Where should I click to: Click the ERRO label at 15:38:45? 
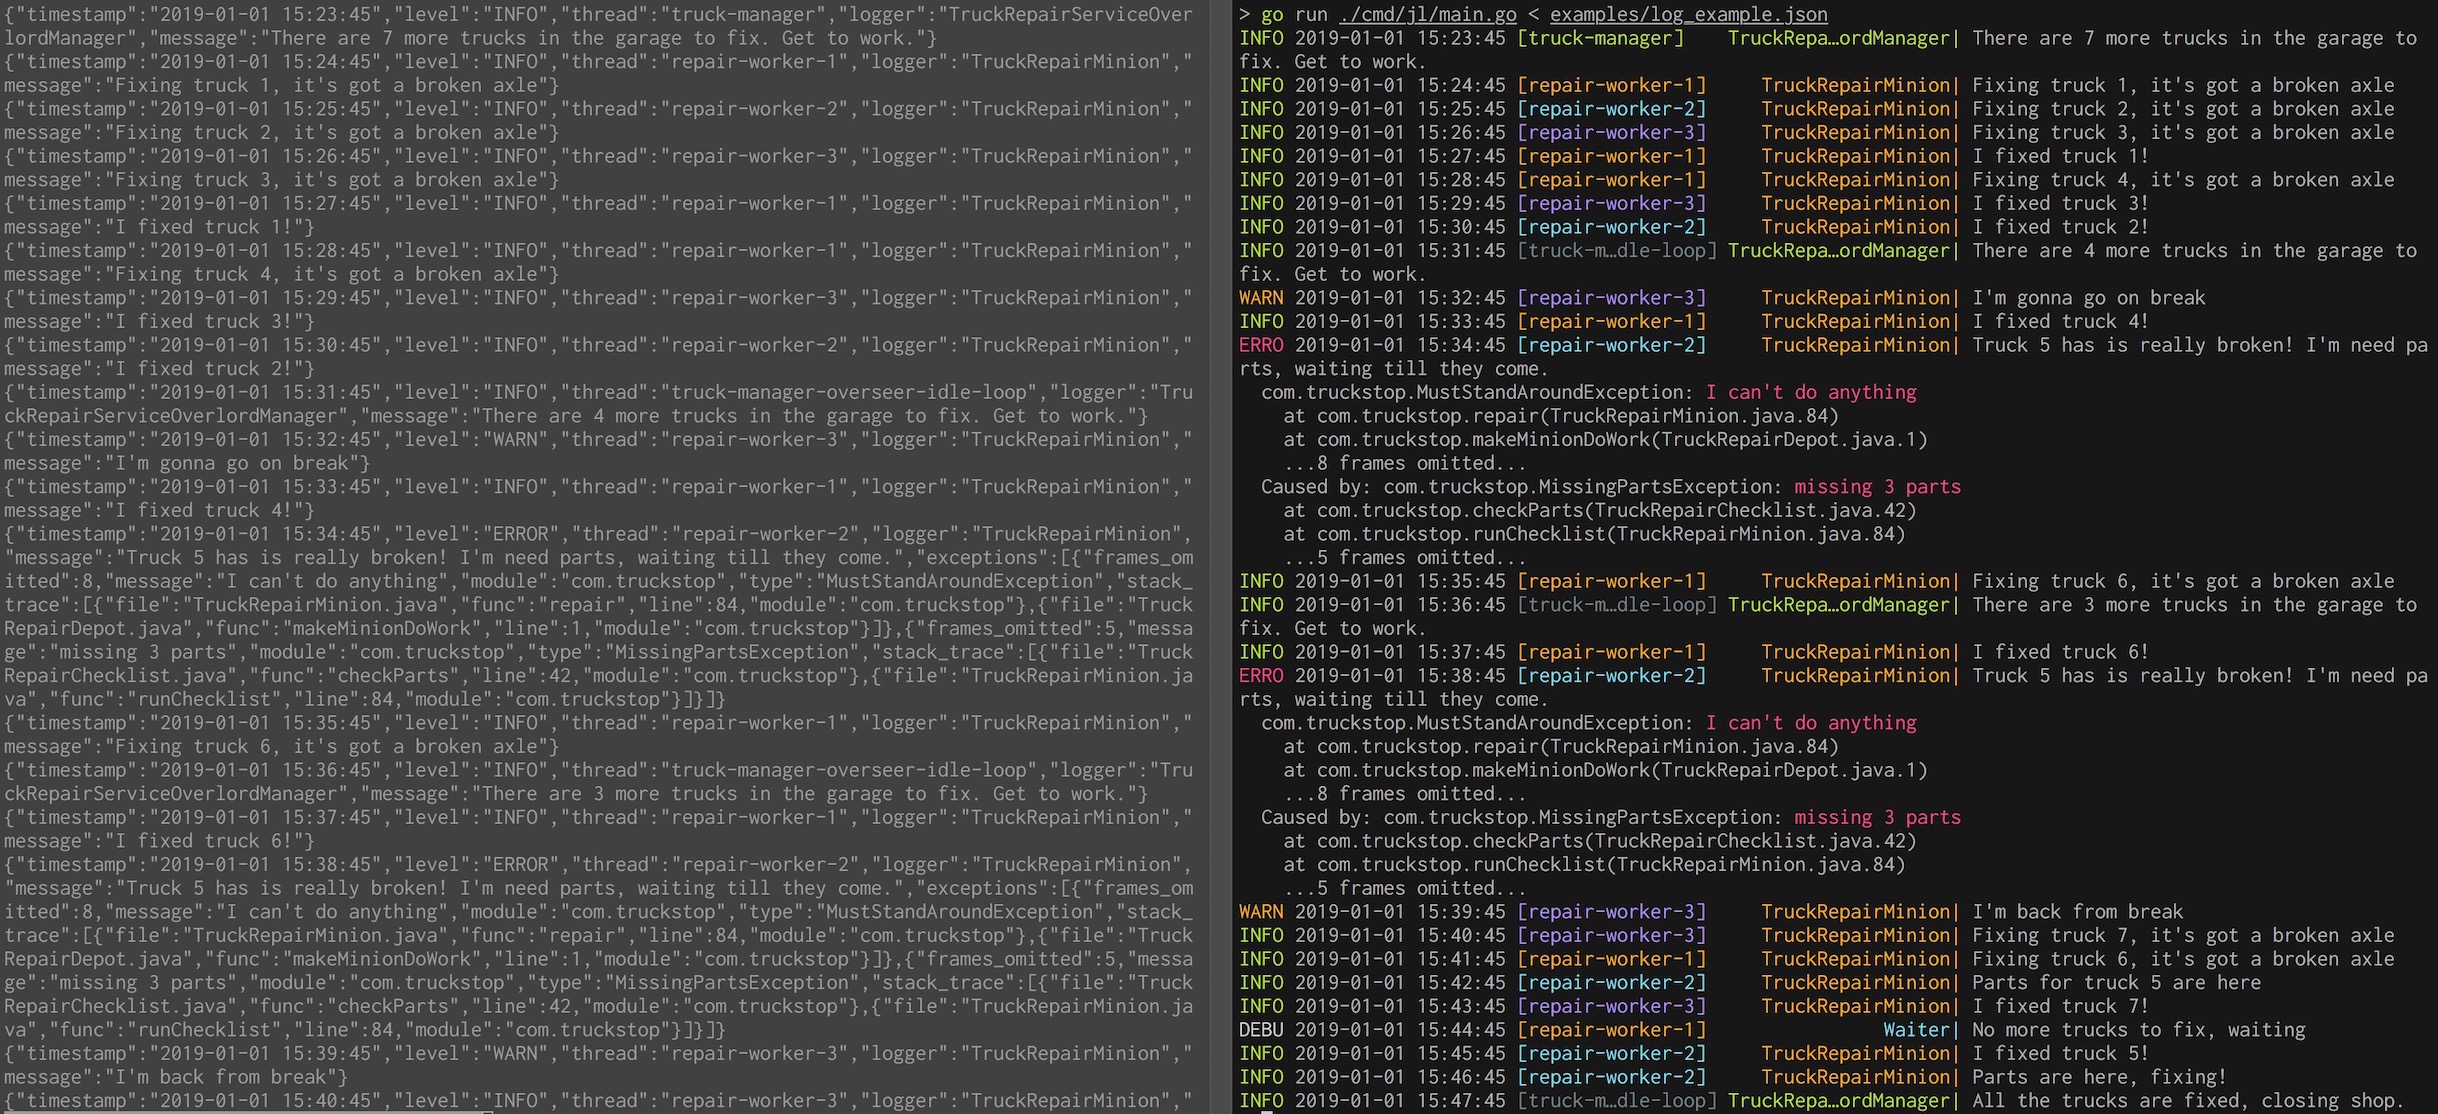pos(1261,675)
